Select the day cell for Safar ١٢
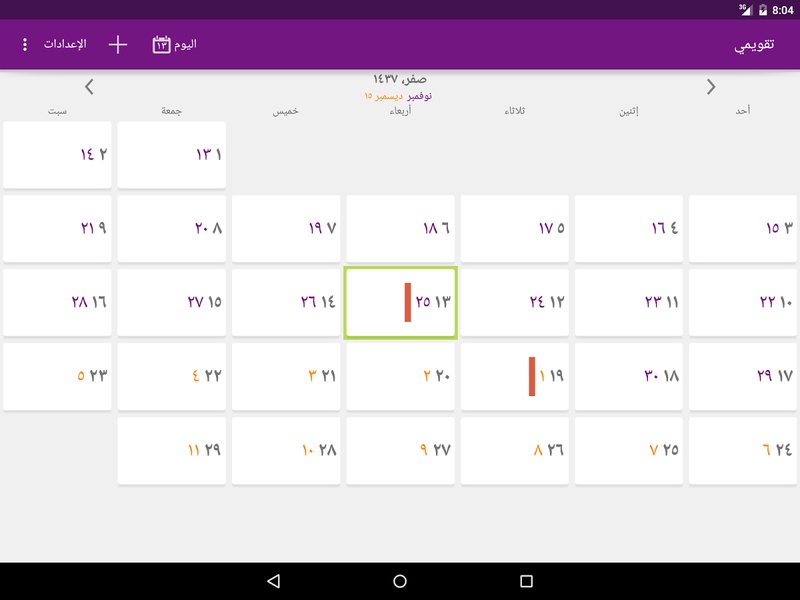The height and width of the screenshot is (600, 800). point(514,302)
